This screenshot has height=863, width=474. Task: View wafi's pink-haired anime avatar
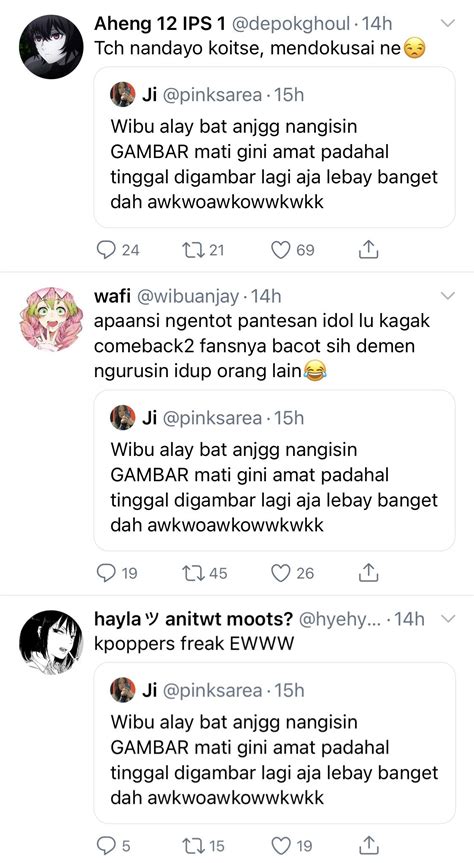[x=51, y=319]
